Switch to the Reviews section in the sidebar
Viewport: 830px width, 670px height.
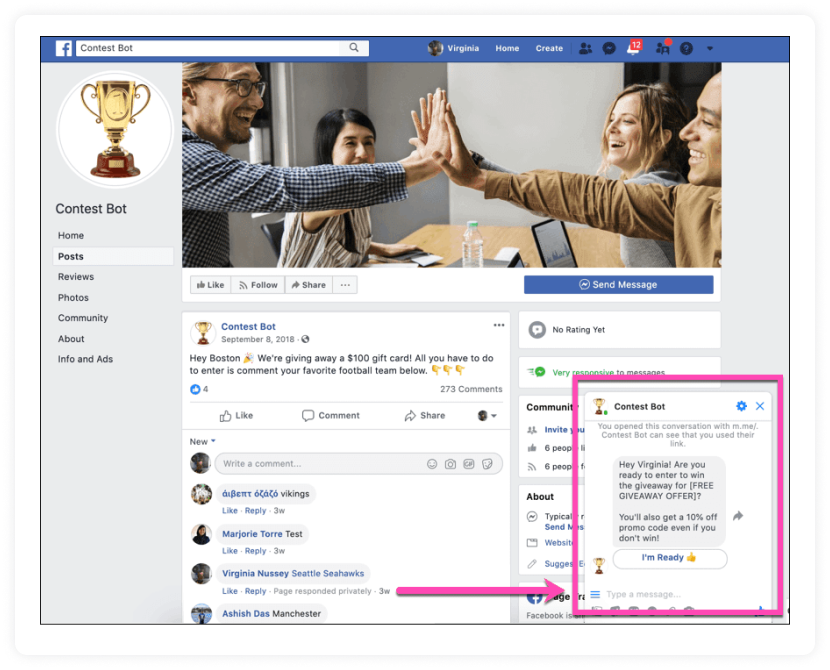tap(74, 276)
